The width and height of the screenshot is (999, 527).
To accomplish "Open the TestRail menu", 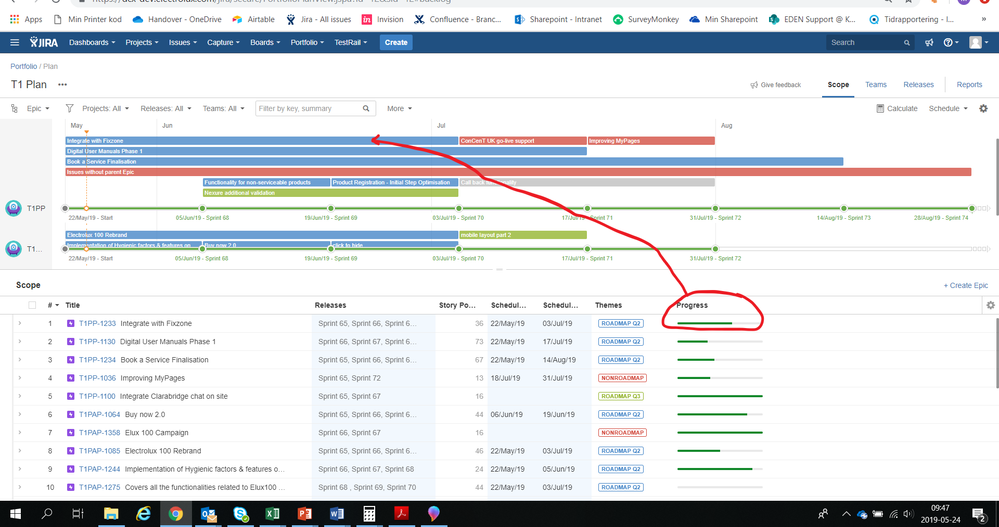I will click(x=351, y=43).
